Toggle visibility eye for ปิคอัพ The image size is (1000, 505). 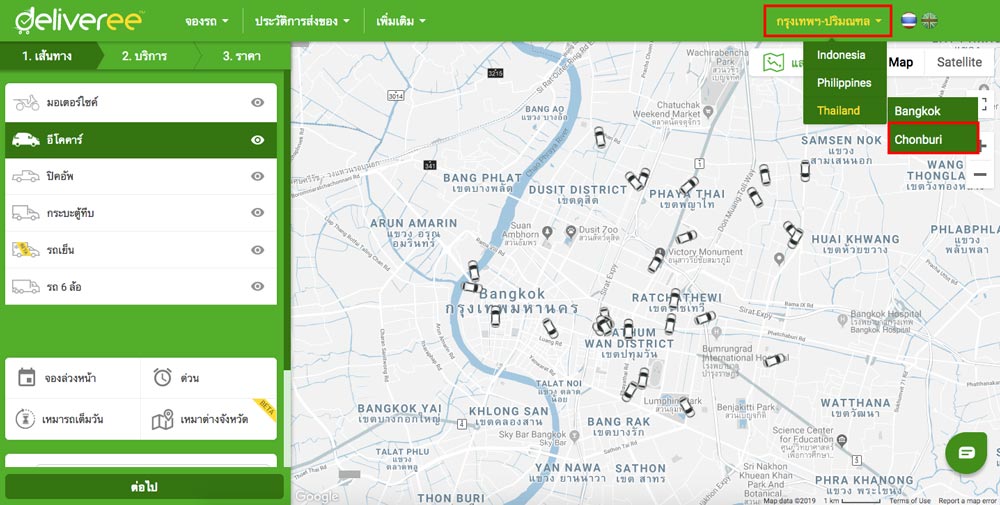click(x=257, y=176)
